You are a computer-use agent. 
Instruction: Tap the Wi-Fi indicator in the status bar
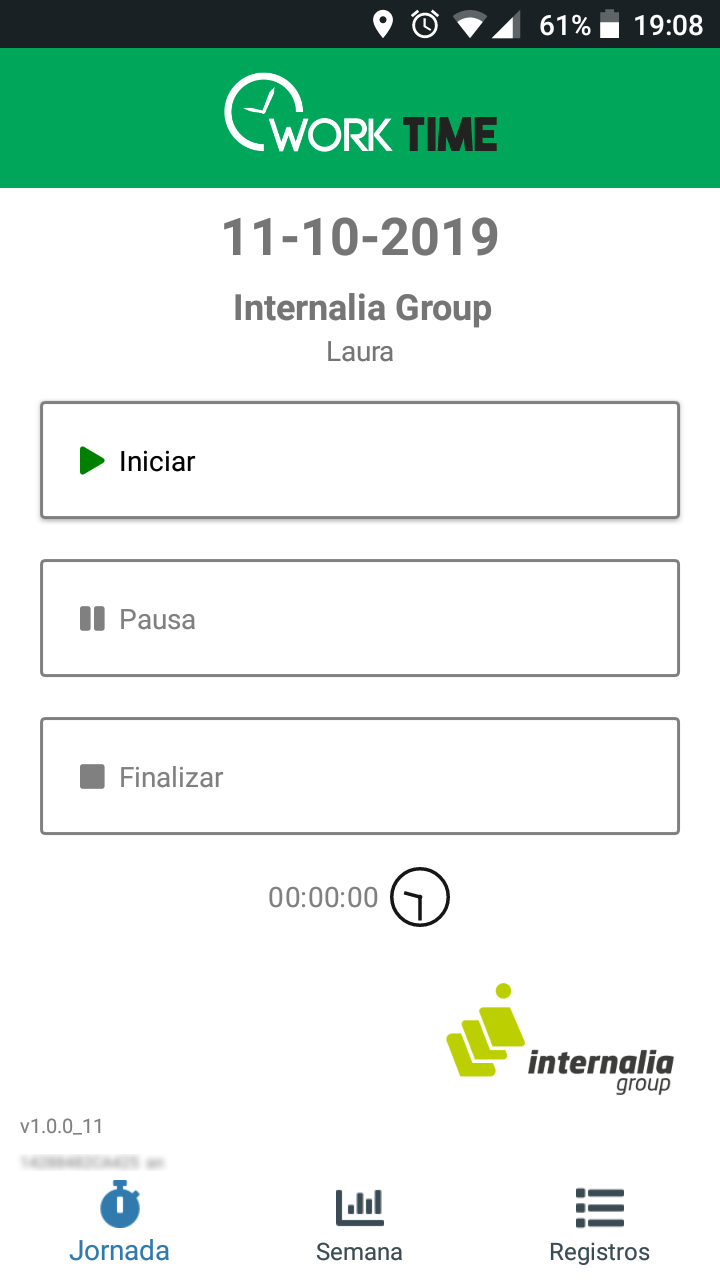[470, 23]
